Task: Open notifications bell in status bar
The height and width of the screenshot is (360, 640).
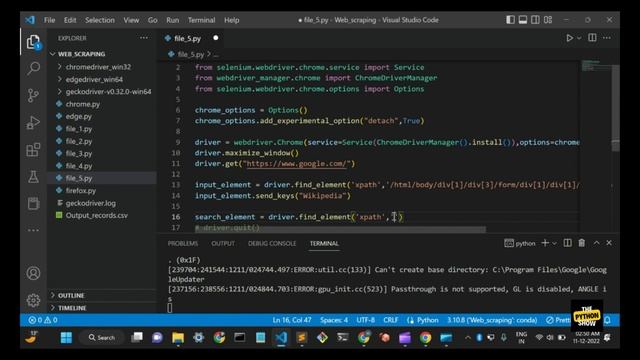Action: 607,320
